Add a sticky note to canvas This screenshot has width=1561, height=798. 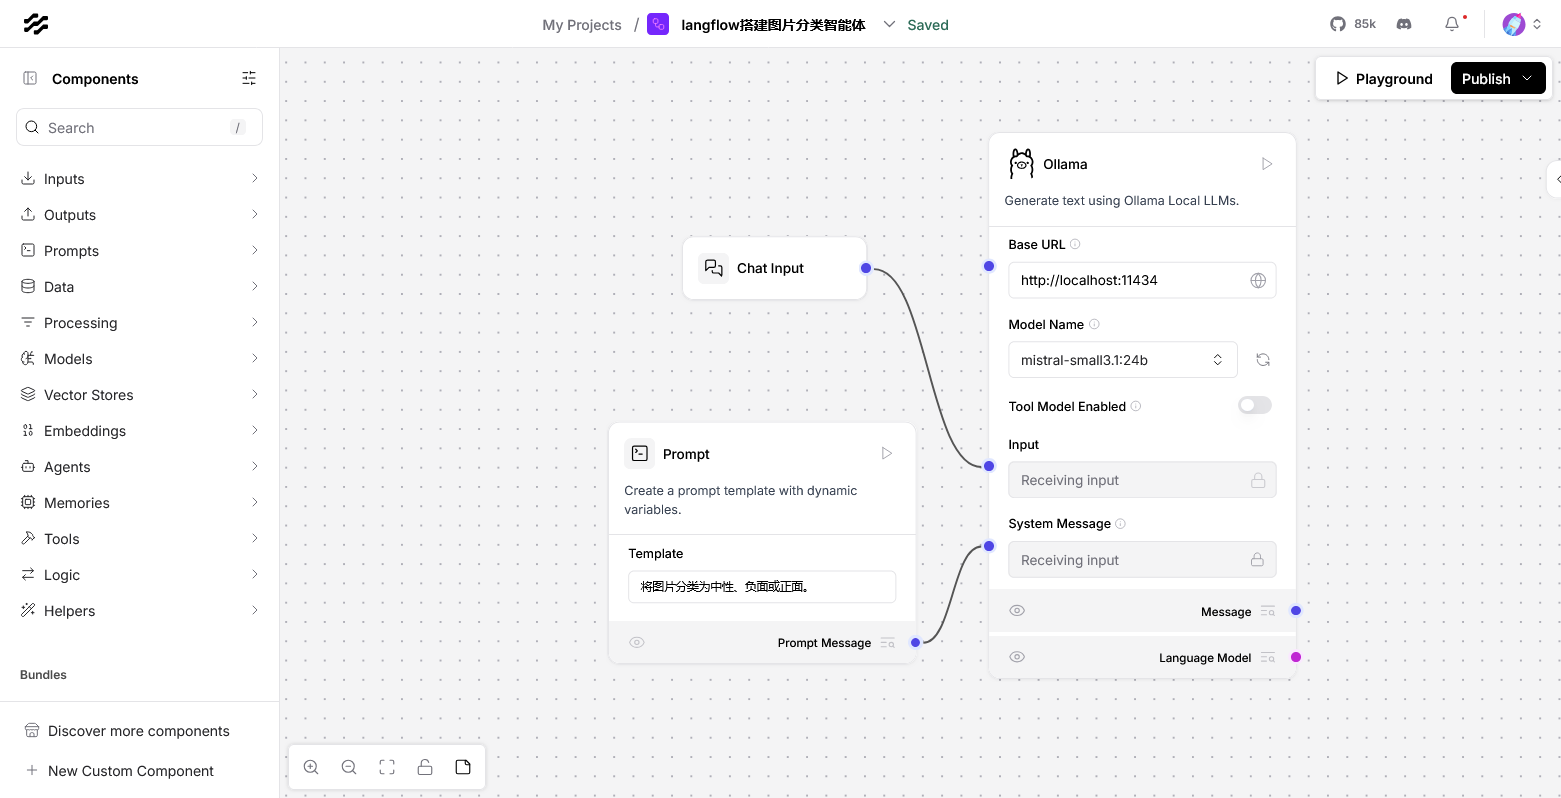click(x=463, y=767)
